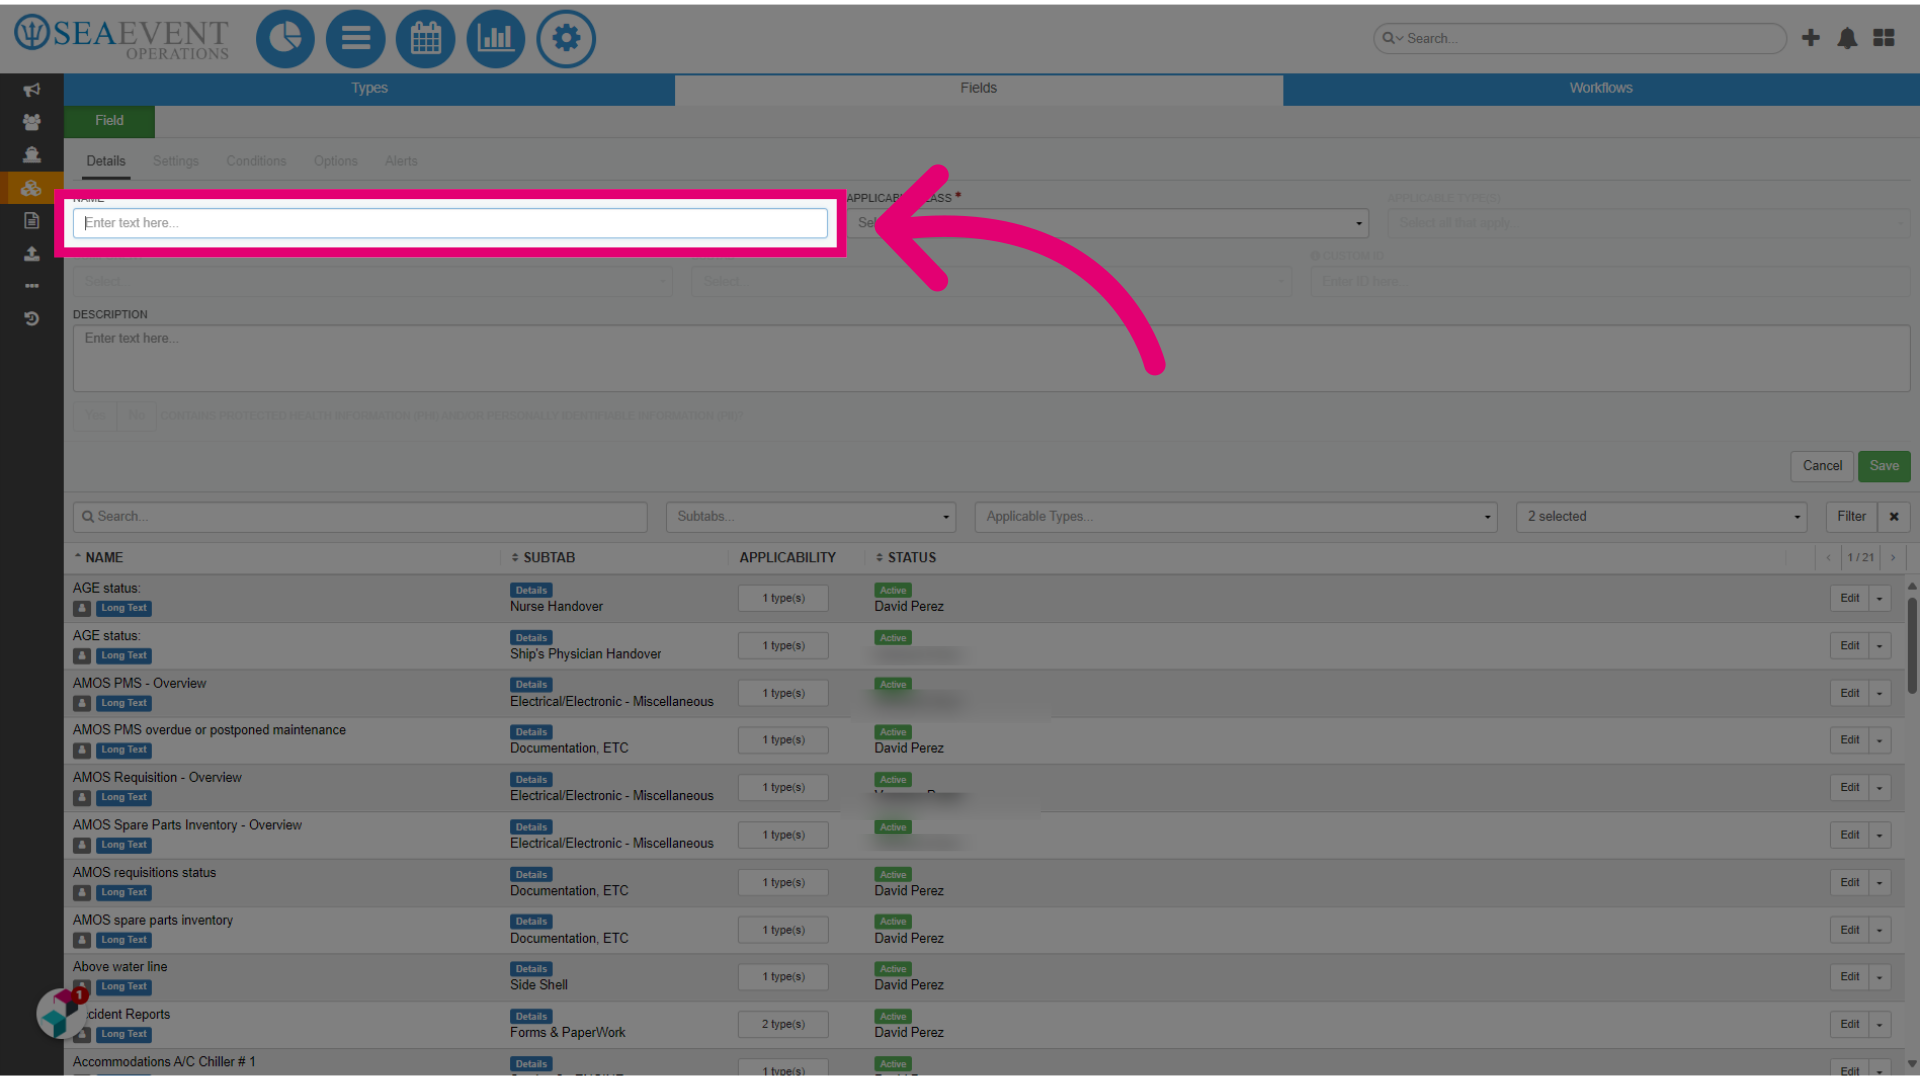
Task: Click the ellipsis more sidebar icon
Action: click(32, 286)
